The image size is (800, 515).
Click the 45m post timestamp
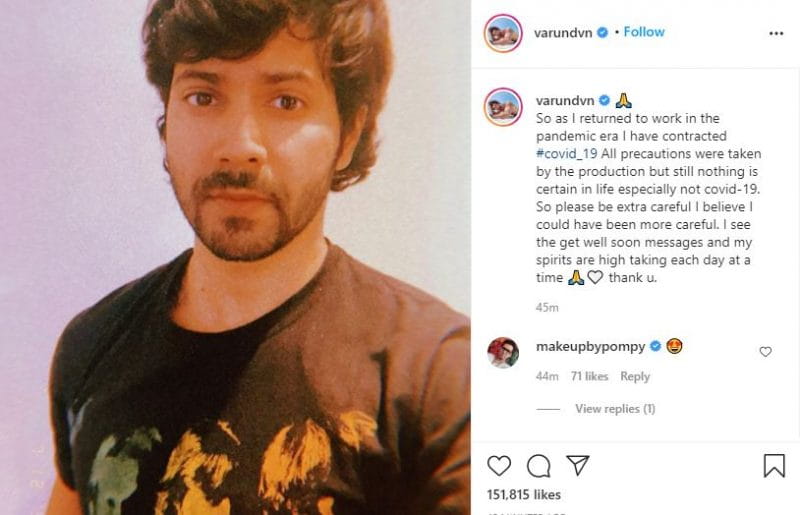coord(547,307)
